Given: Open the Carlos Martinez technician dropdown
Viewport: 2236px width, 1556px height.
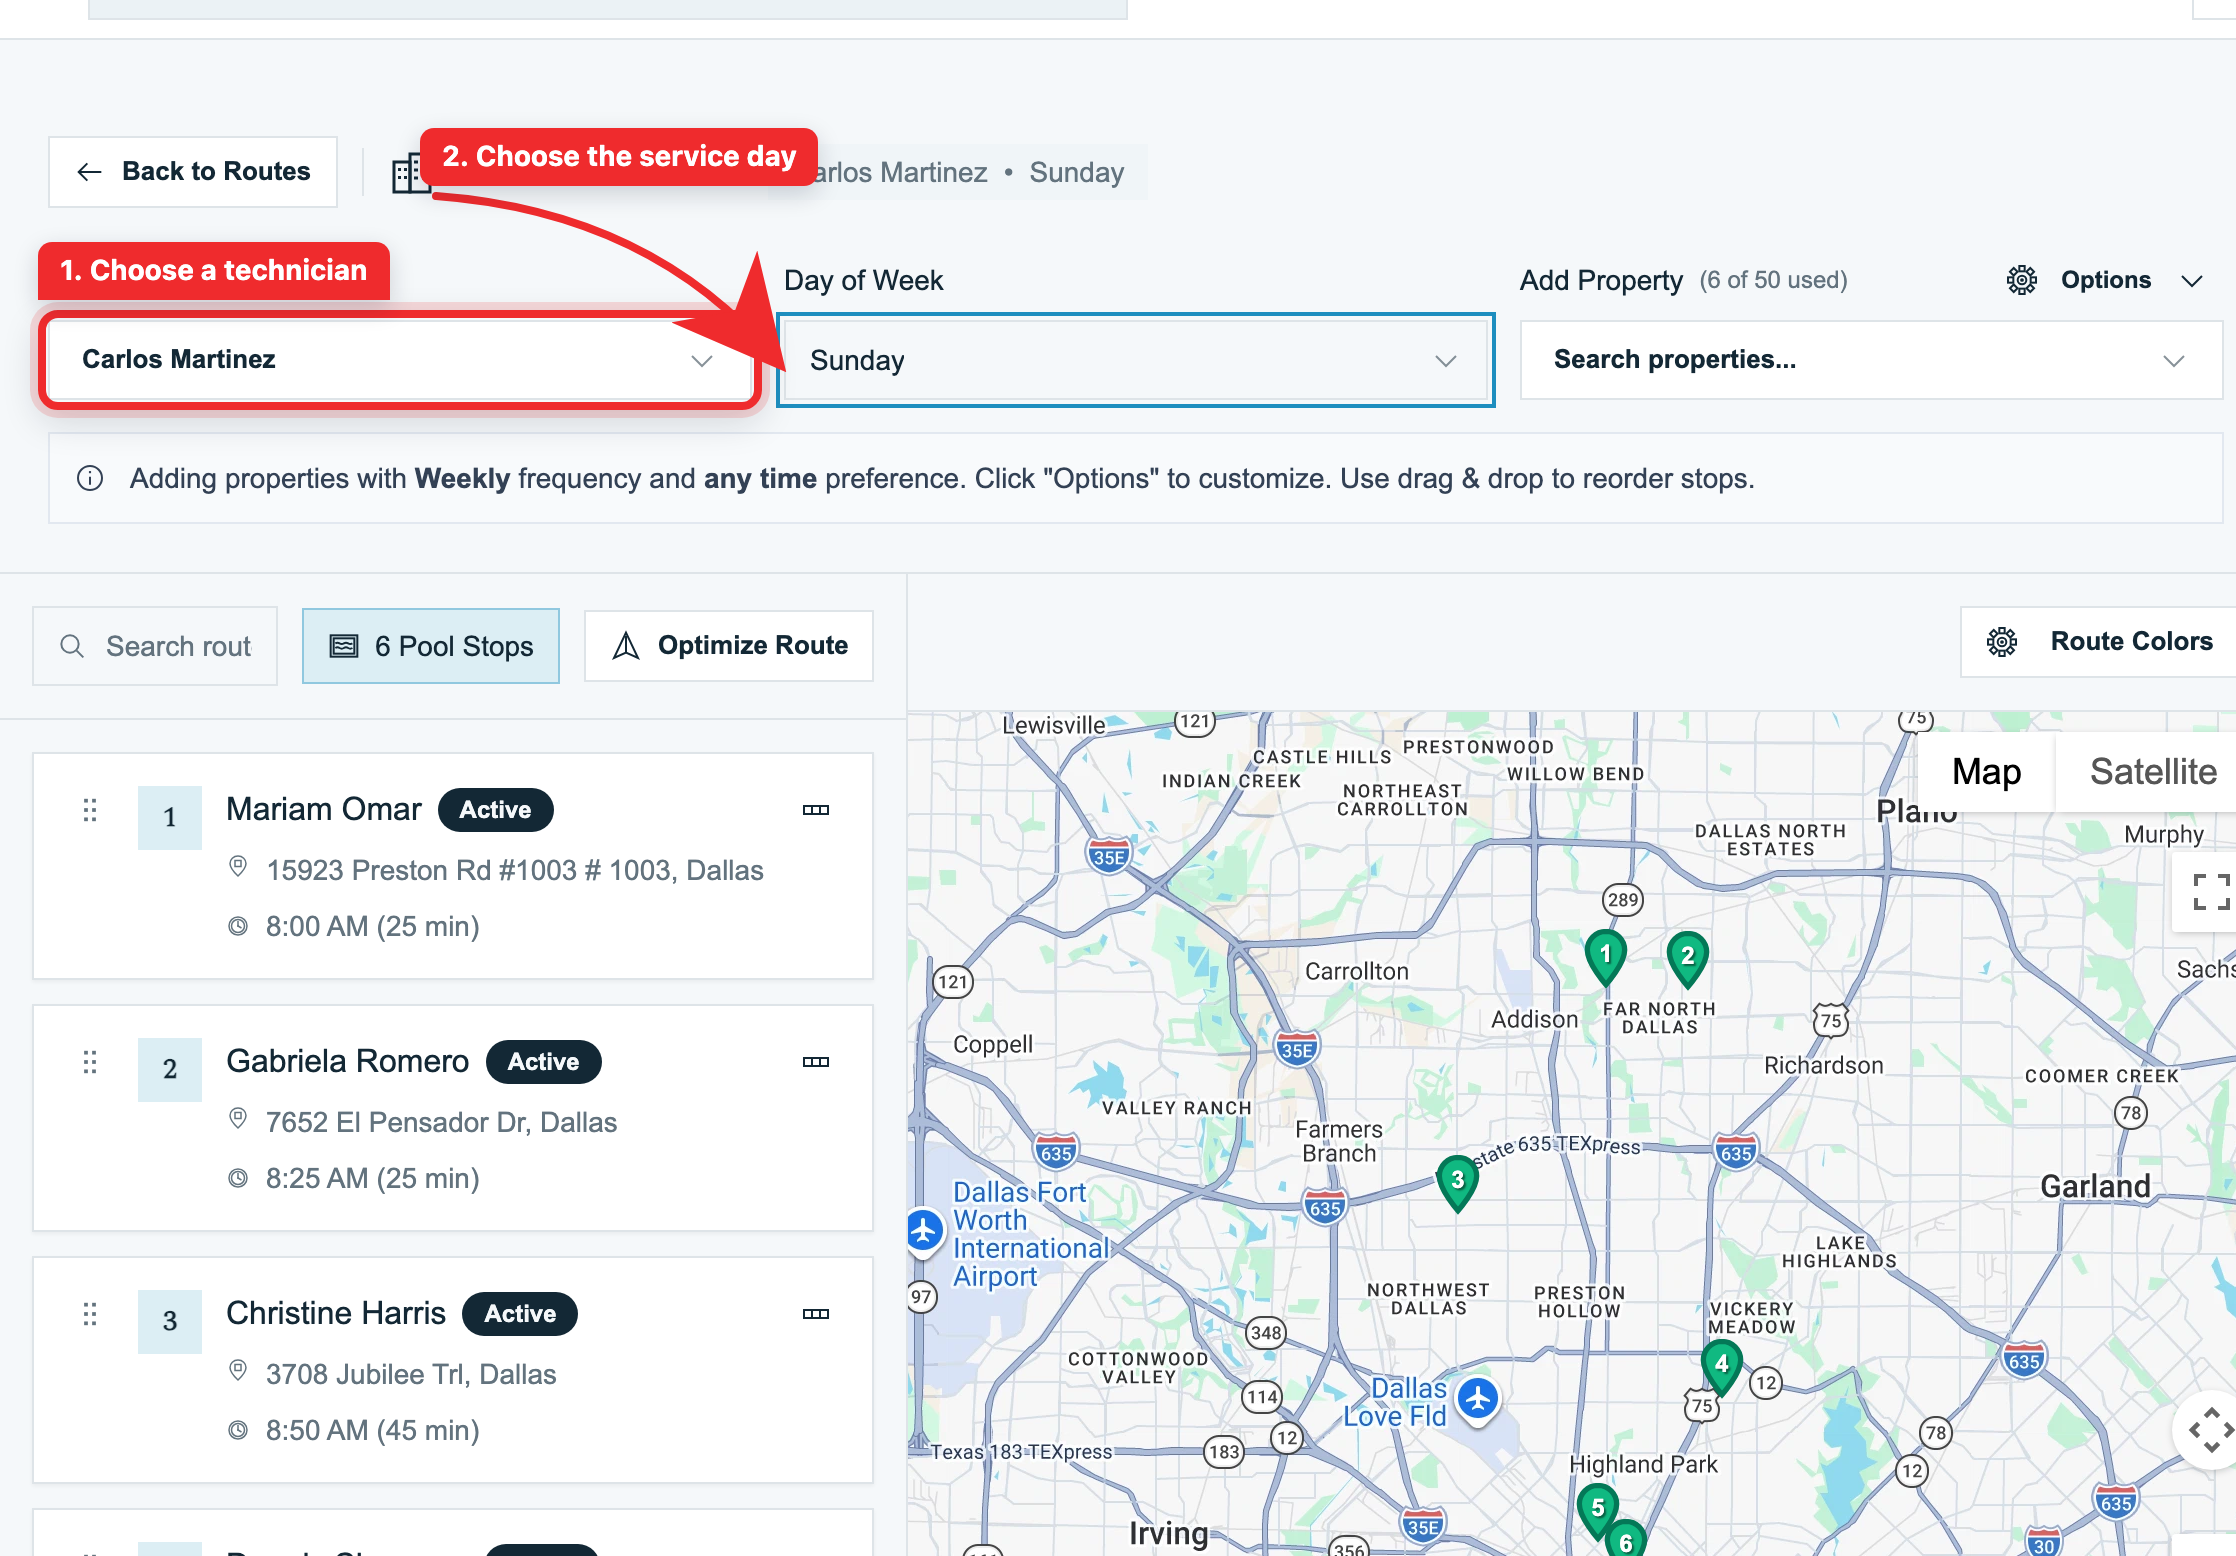Looking at the screenshot, I should (x=398, y=360).
